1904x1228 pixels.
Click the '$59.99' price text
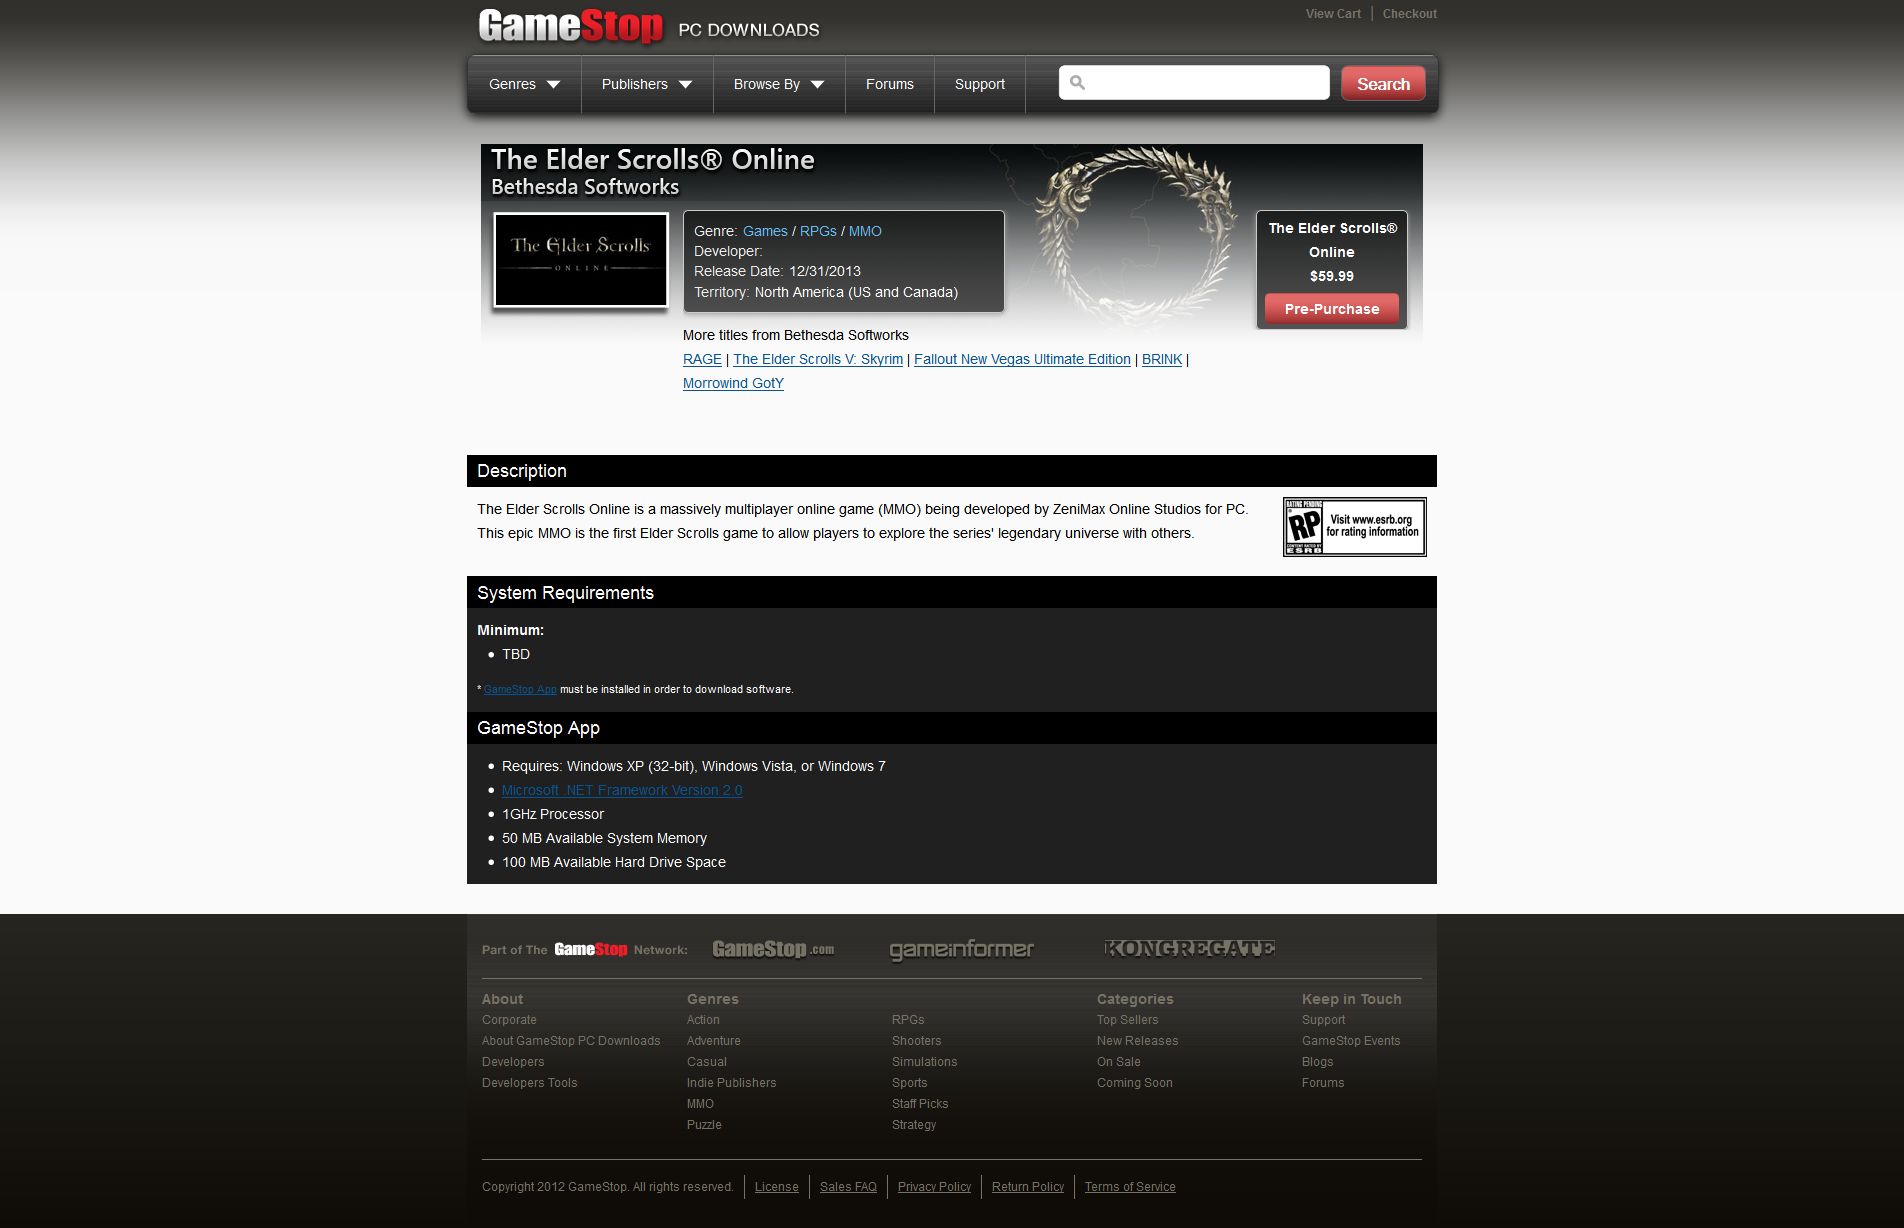click(1332, 276)
